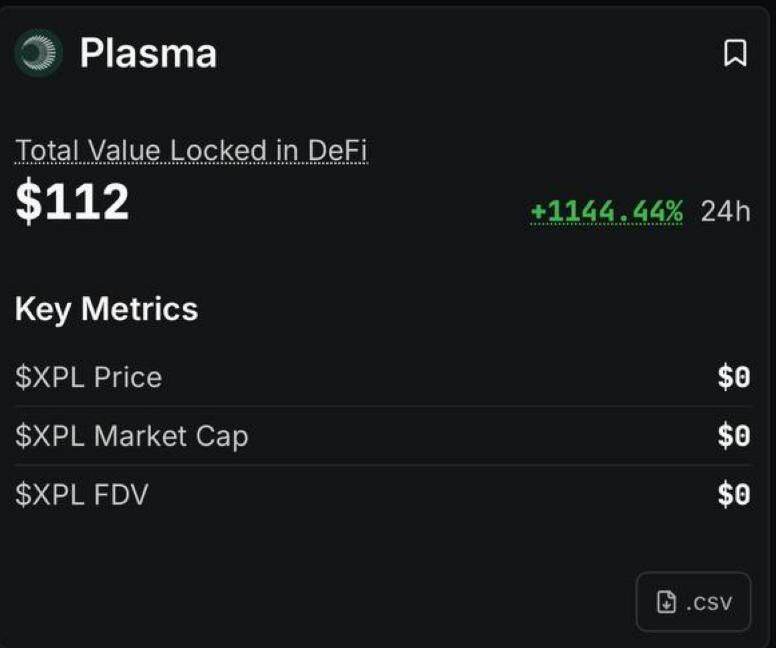Click the $XPL Market Cap $0 value
This screenshot has height=648, width=776.
point(734,436)
